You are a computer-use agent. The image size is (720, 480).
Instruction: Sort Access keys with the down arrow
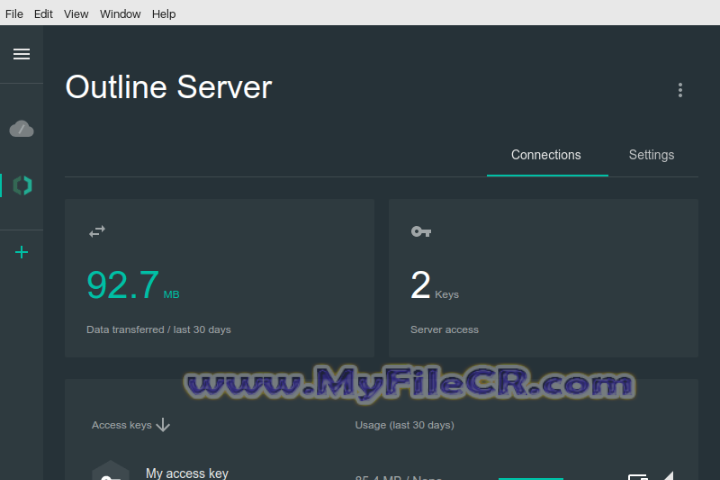[163, 425]
